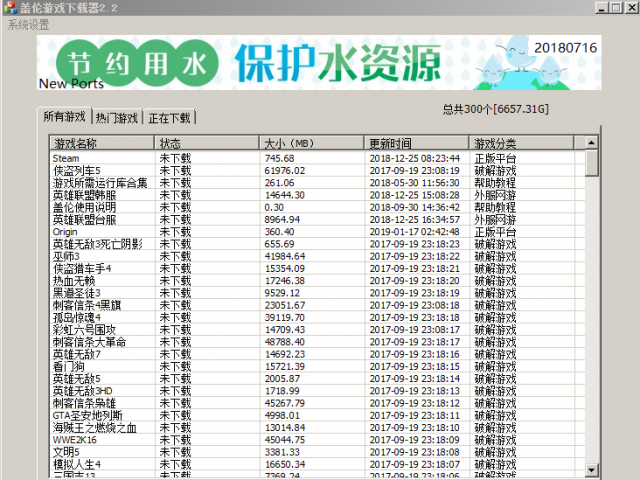Viewport: 640px width, 480px height.
Task: Select the 英雄无敌7 row
Action: 316,354
